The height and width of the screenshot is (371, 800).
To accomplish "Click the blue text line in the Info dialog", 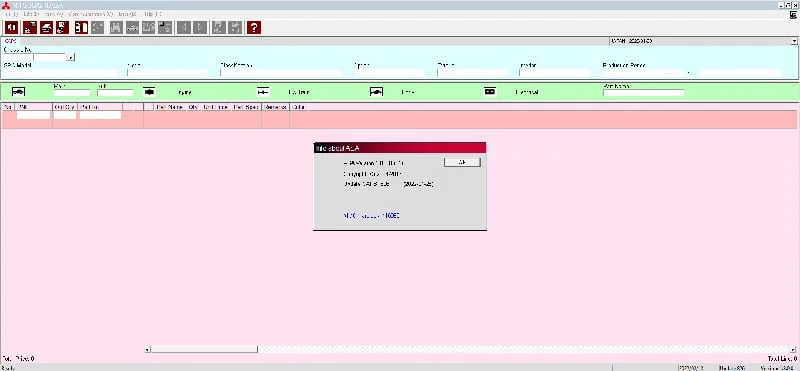I will 371,215.
